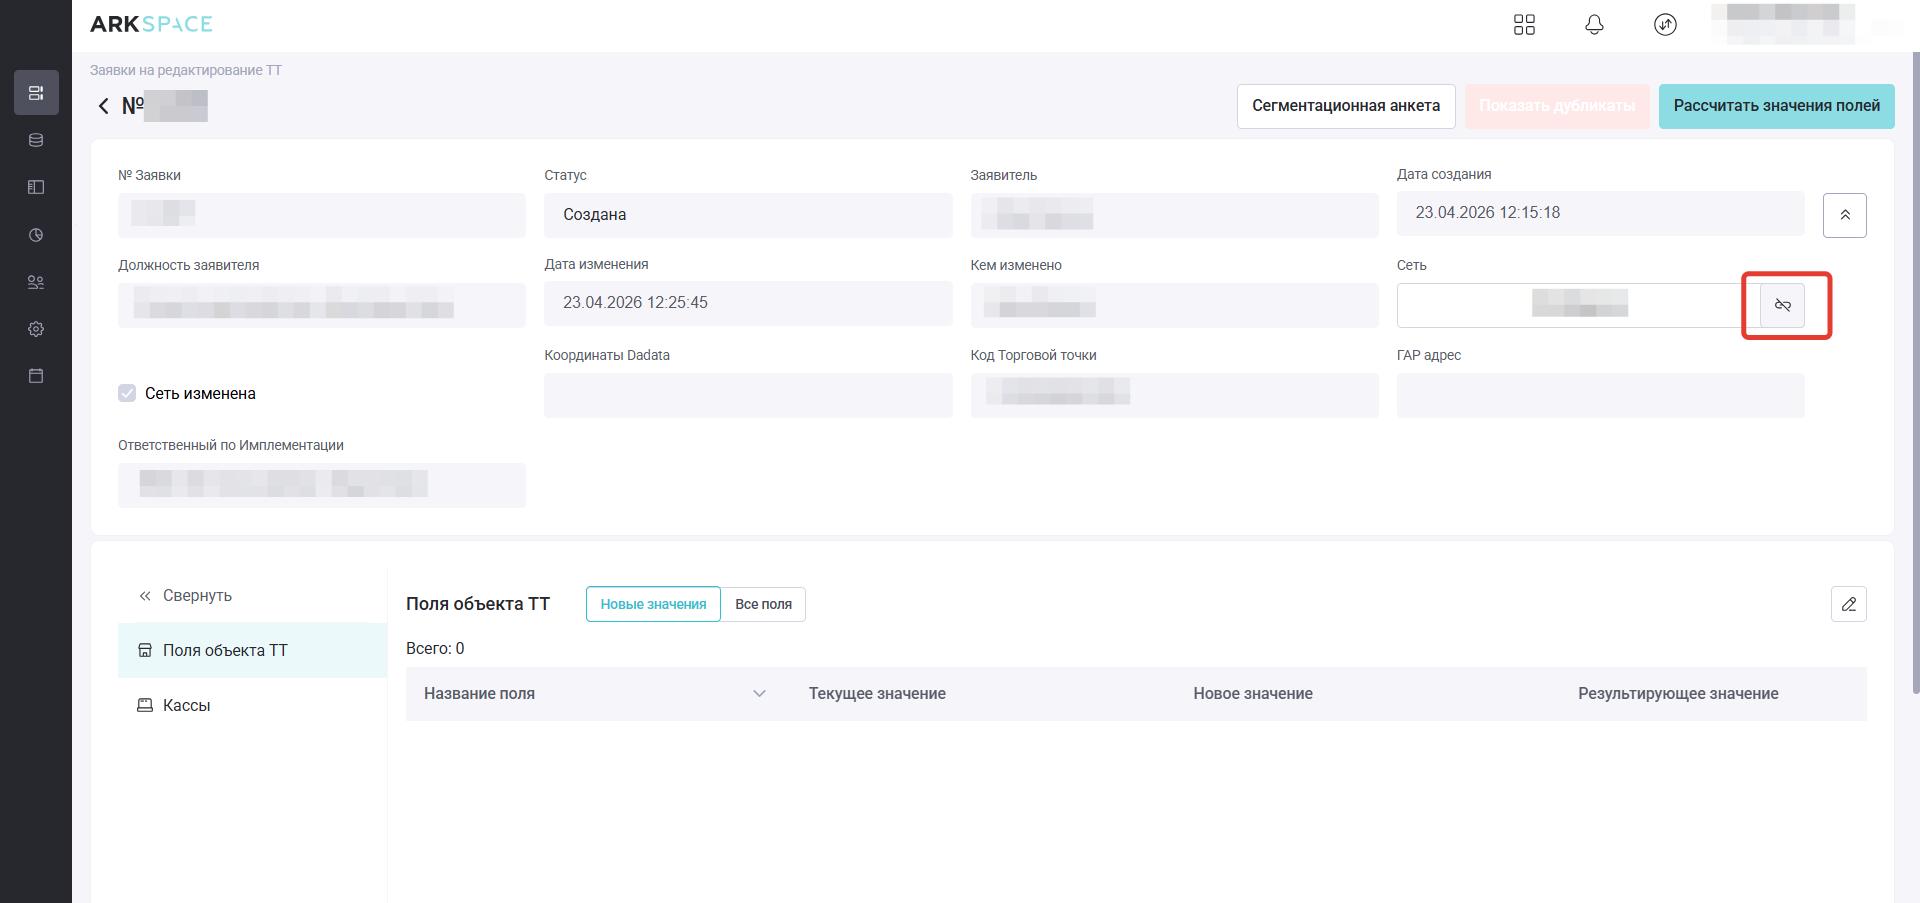
Task: Click 'Сегментационная анкета' button
Action: (1345, 106)
